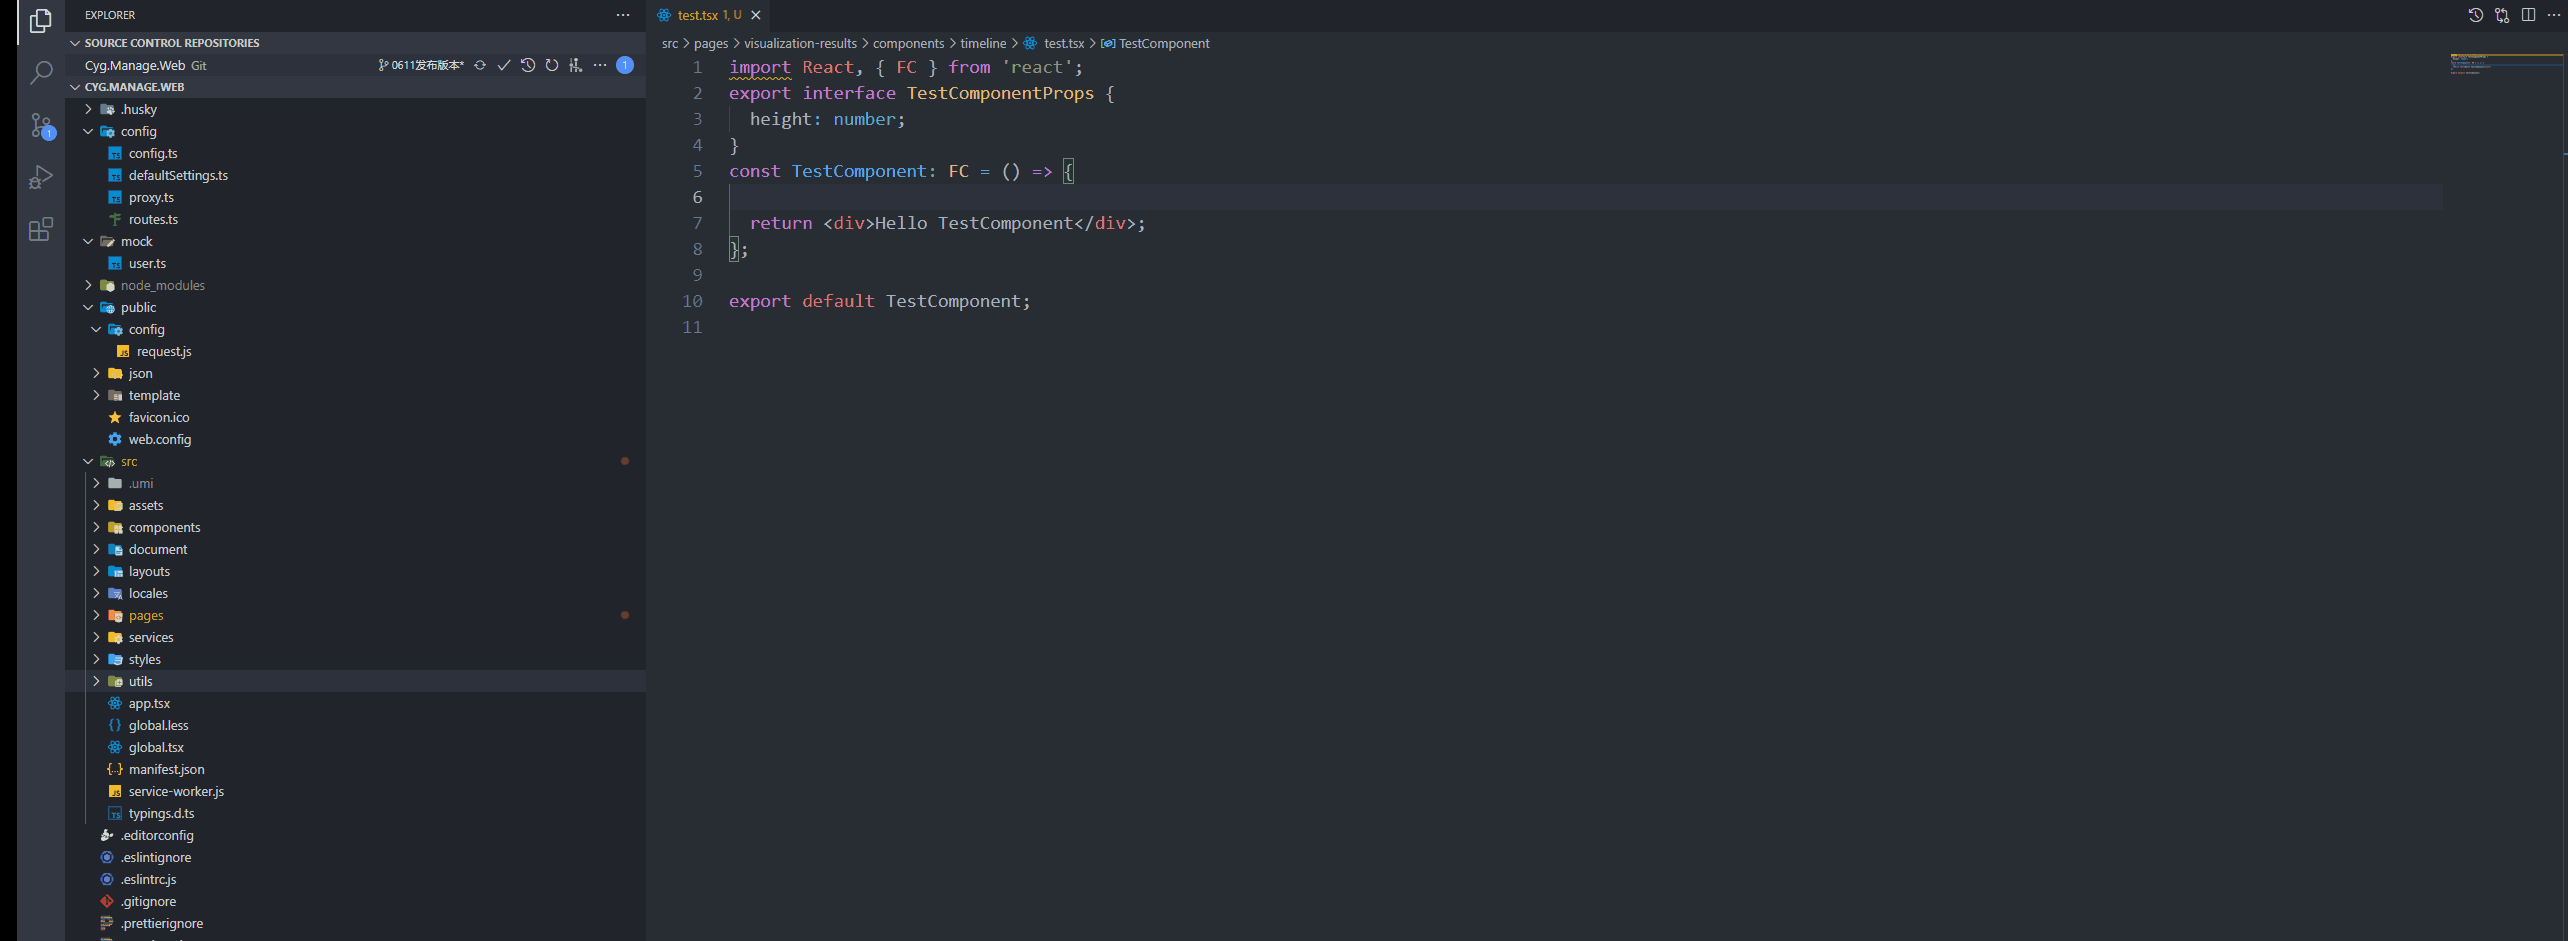
Task: Click the 'timeline' breadcrumb
Action: (x=983, y=43)
